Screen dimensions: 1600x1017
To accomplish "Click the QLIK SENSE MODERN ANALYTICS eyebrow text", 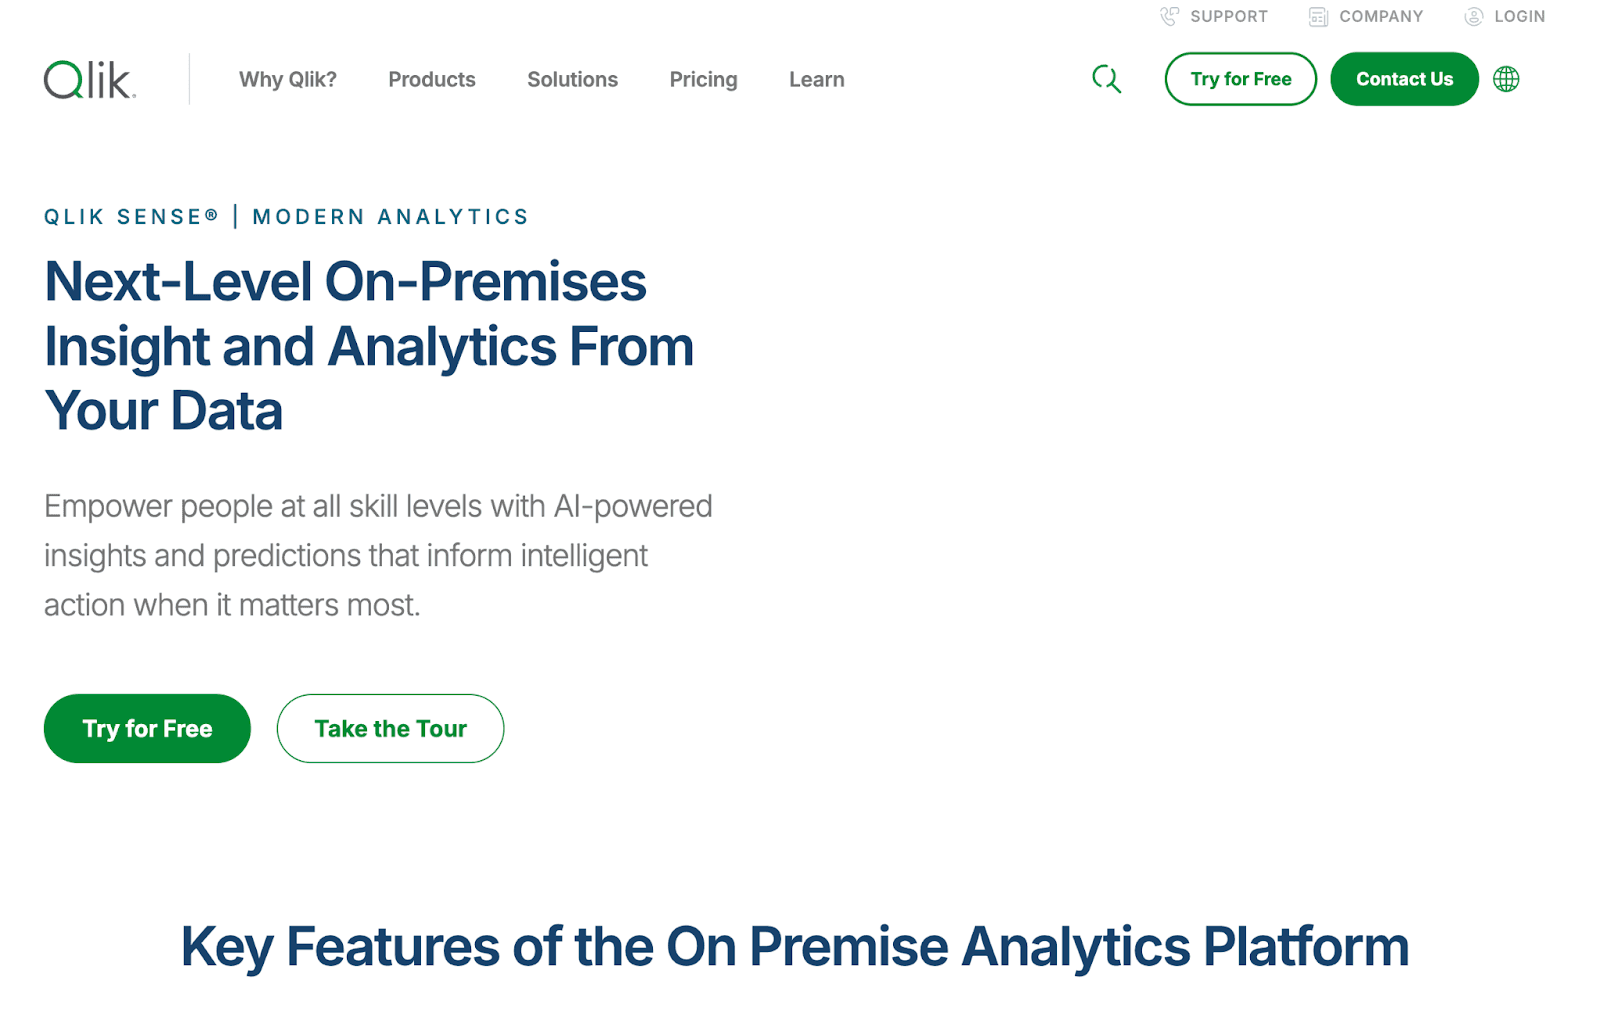I will (286, 216).
